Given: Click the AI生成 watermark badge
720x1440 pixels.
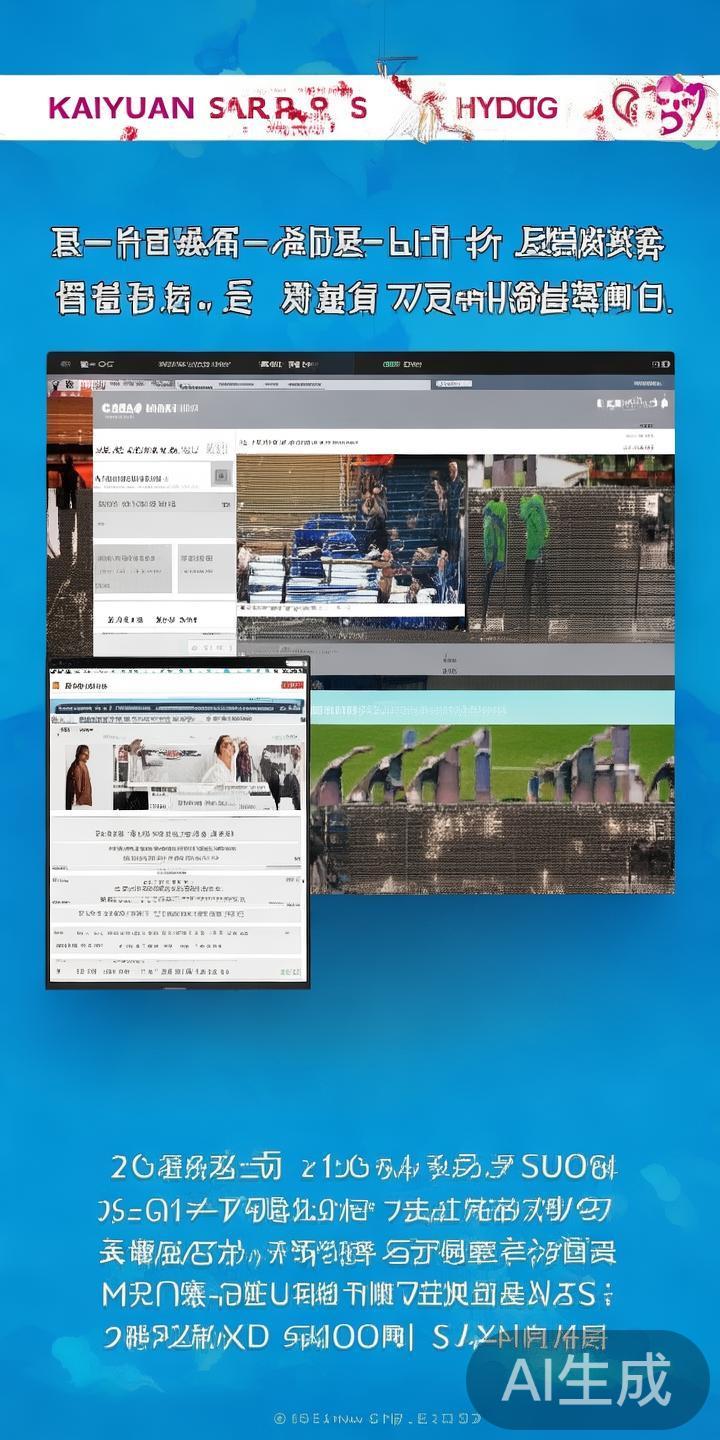Looking at the screenshot, I should pyautogui.click(x=587, y=1380).
